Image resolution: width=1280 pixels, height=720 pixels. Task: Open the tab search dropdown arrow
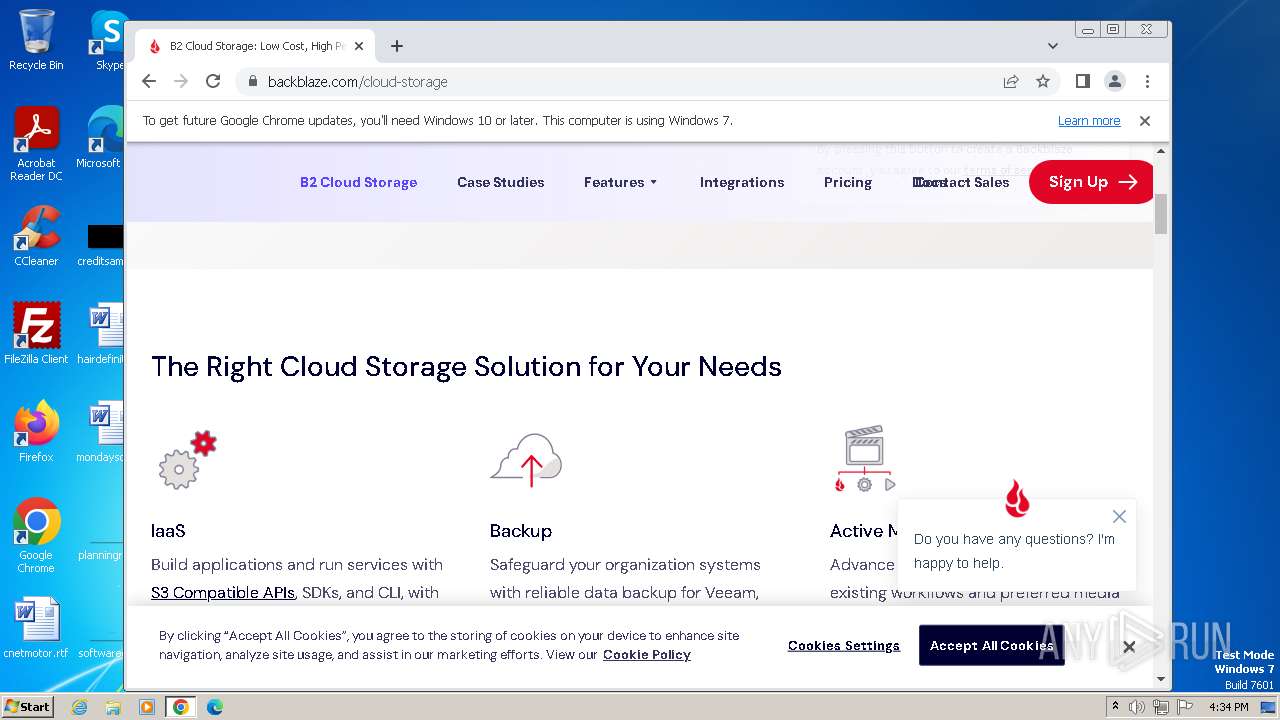coord(1052,46)
